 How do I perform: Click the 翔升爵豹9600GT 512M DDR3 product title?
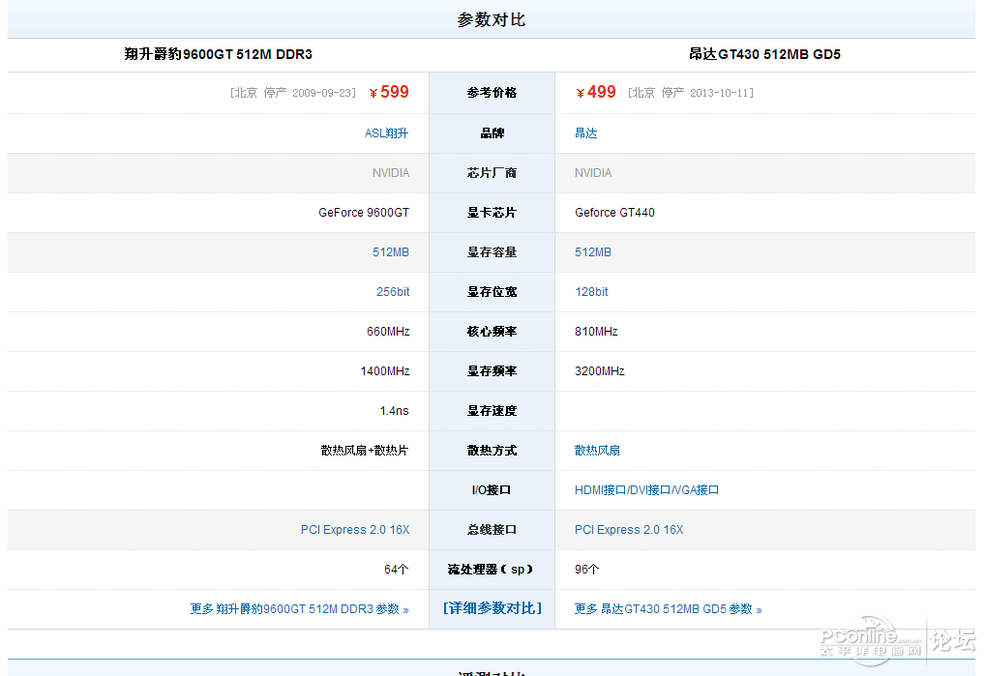click(x=218, y=54)
